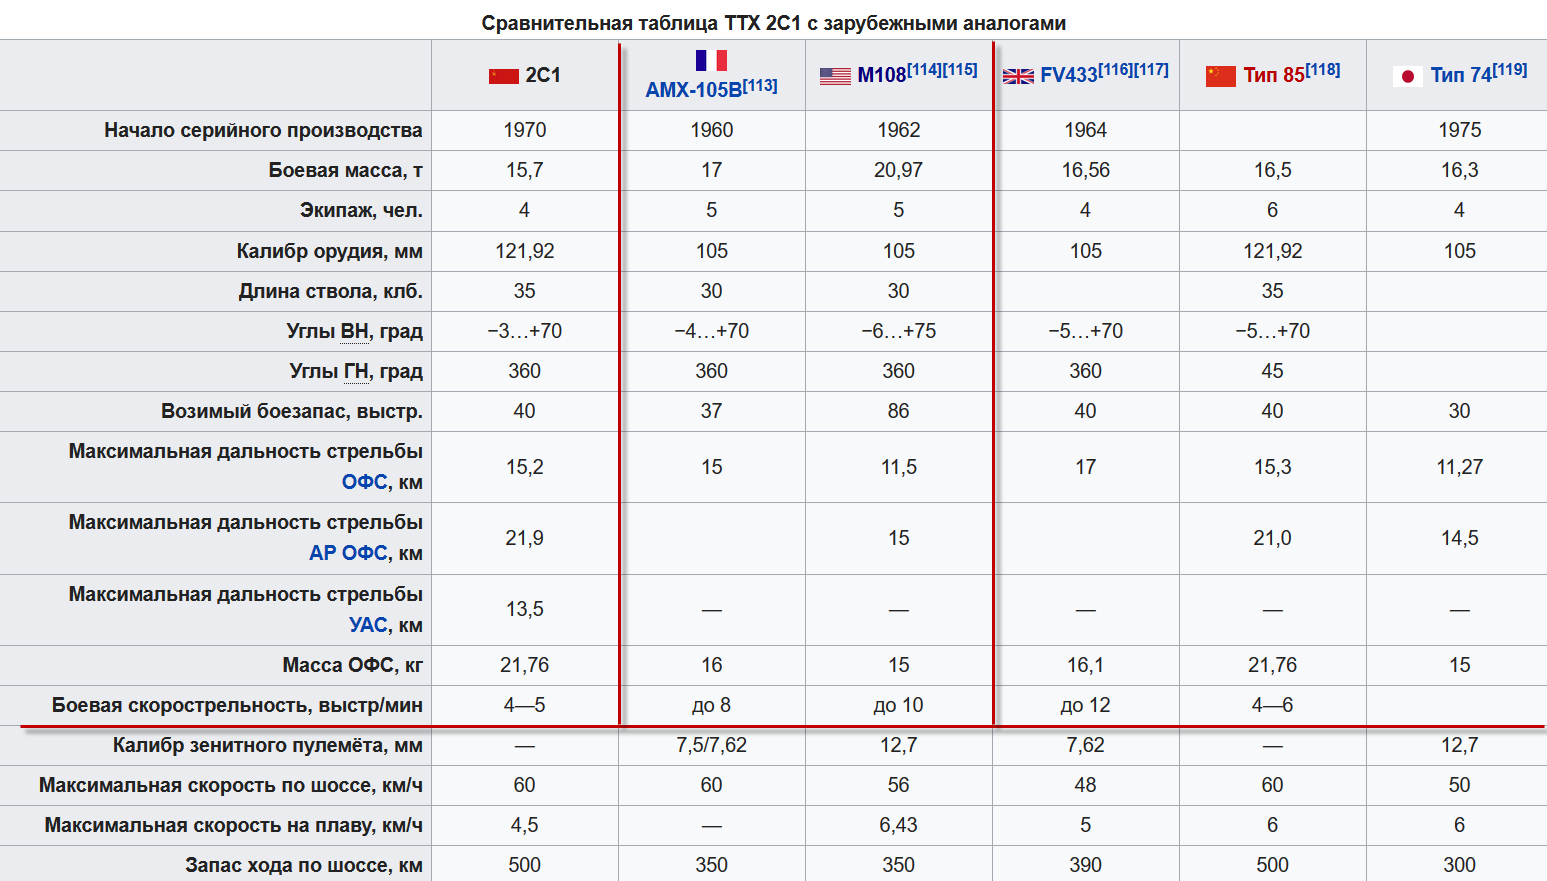1547x881 pixels.
Task: Click the −6…+75 elevation angle cell
Action: [899, 331]
